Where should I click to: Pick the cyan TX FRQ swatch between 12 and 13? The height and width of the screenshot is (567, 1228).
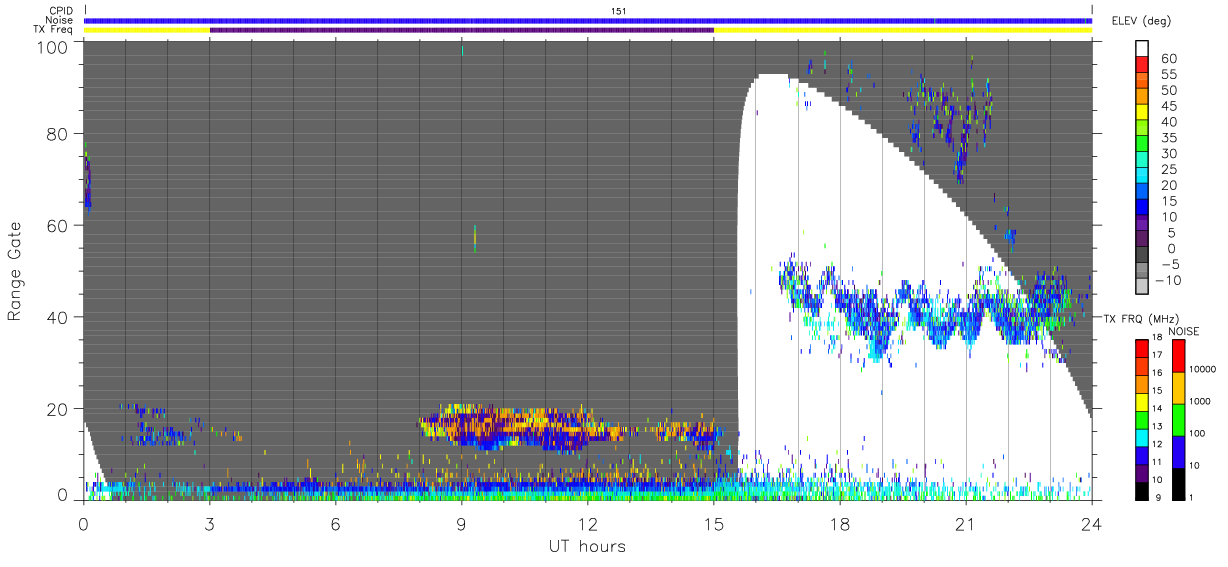1142,436
